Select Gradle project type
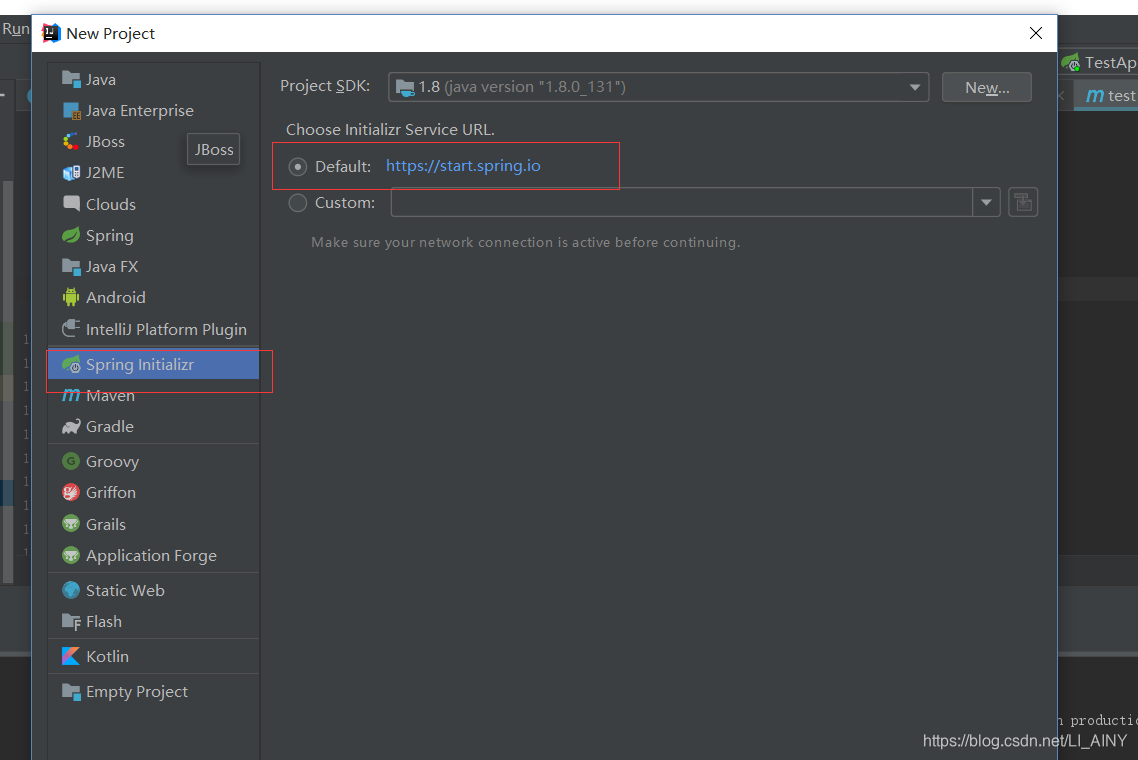The width and height of the screenshot is (1138, 760). coord(153,427)
